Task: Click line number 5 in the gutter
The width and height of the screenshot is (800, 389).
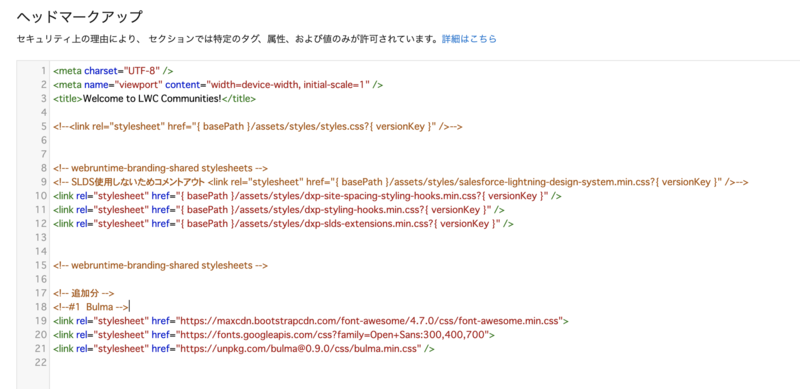Action: pyautogui.click(x=44, y=126)
